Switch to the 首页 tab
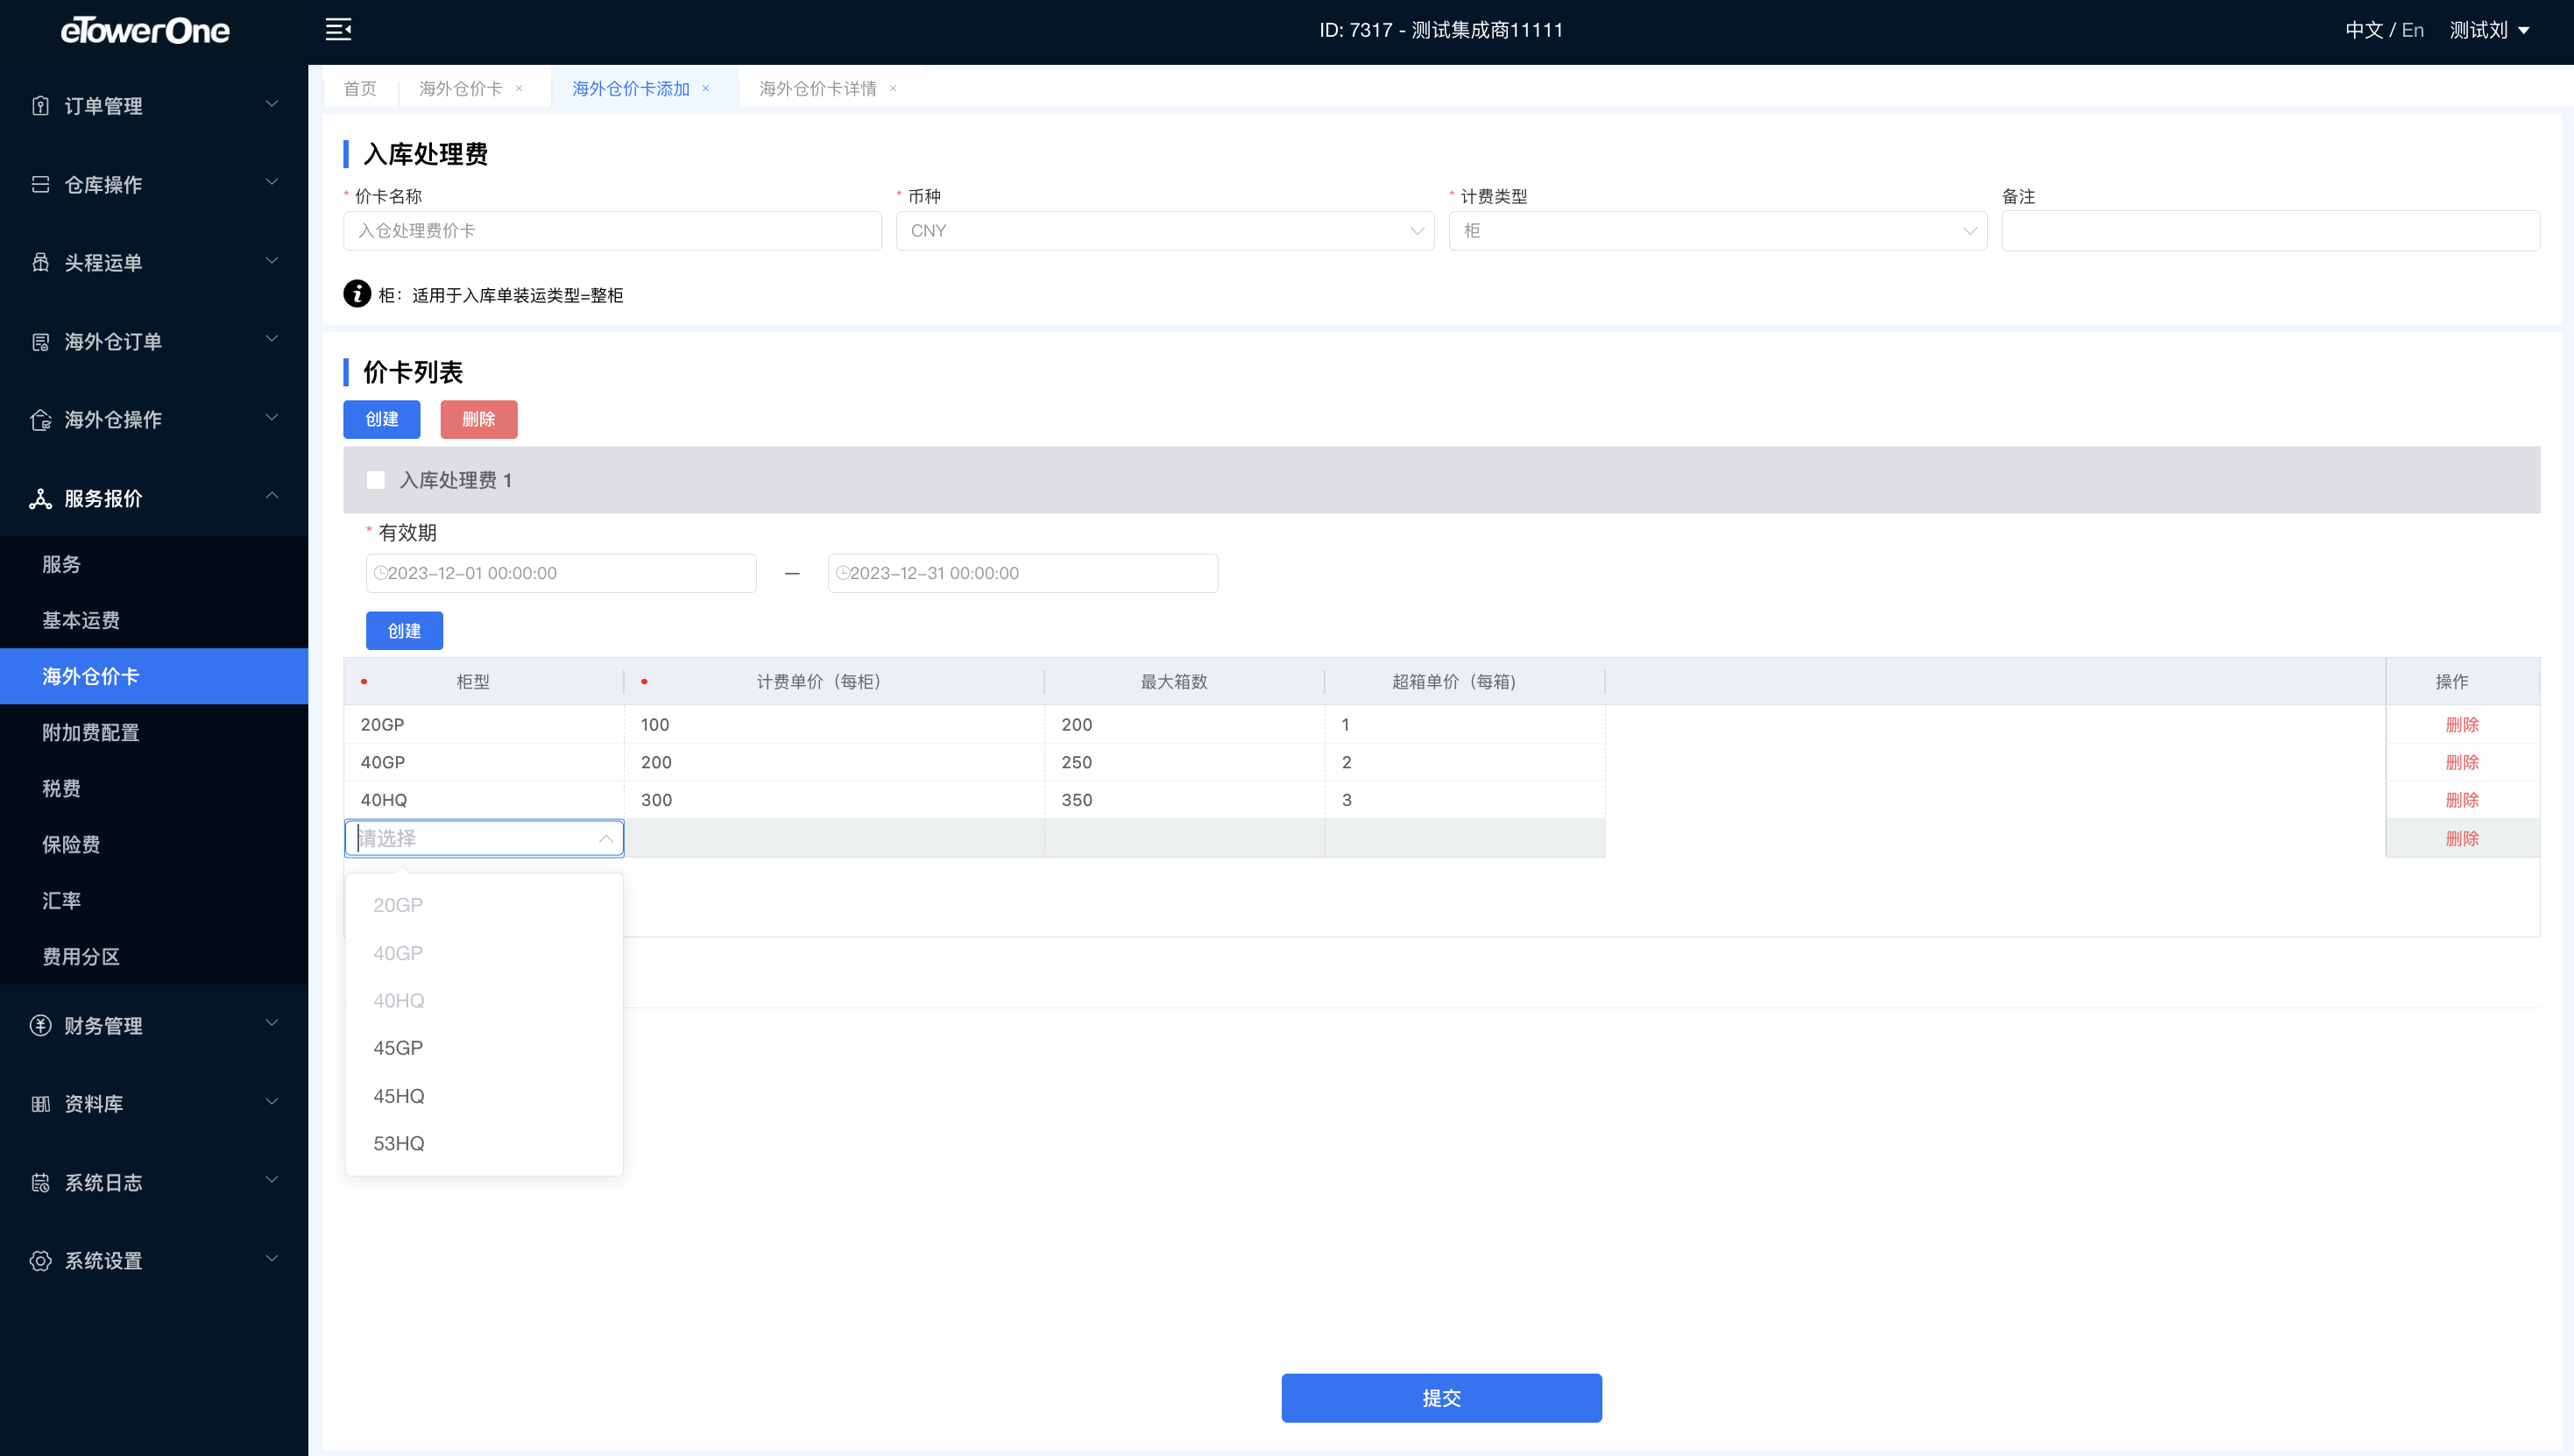Image resolution: width=2574 pixels, height=1456 pixels. click(x=360, y=89)
